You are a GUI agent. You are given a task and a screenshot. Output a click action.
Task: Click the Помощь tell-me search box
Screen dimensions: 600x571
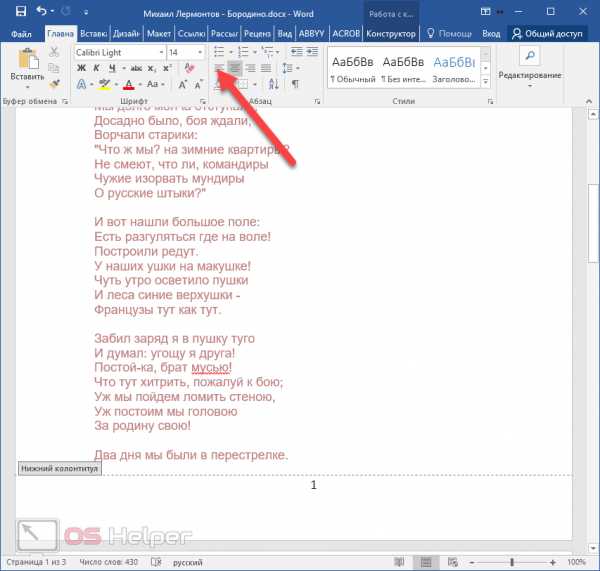(x=449, y=34)
